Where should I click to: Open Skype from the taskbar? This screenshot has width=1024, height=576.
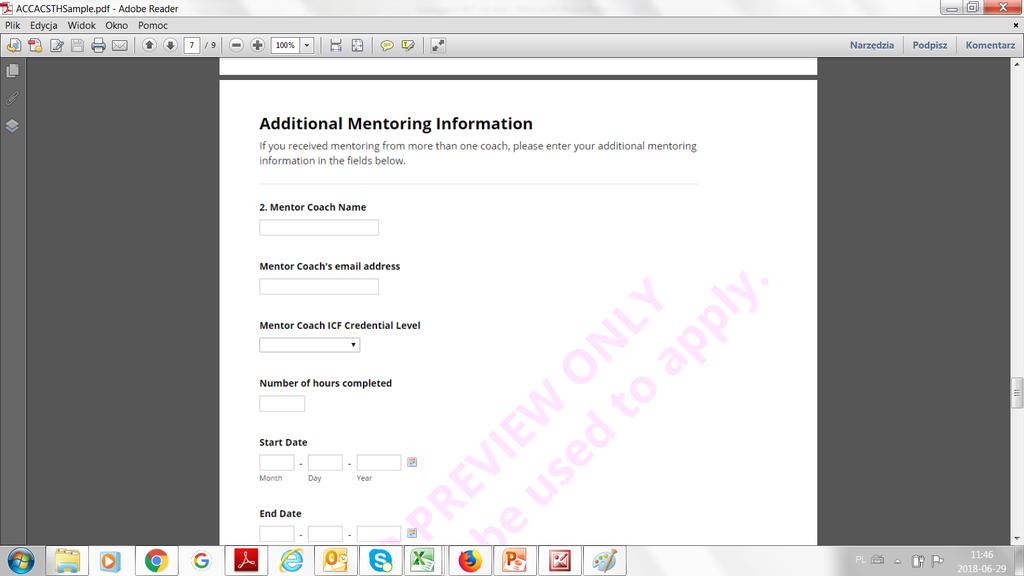pyautogui.click(x=380, y=561)
